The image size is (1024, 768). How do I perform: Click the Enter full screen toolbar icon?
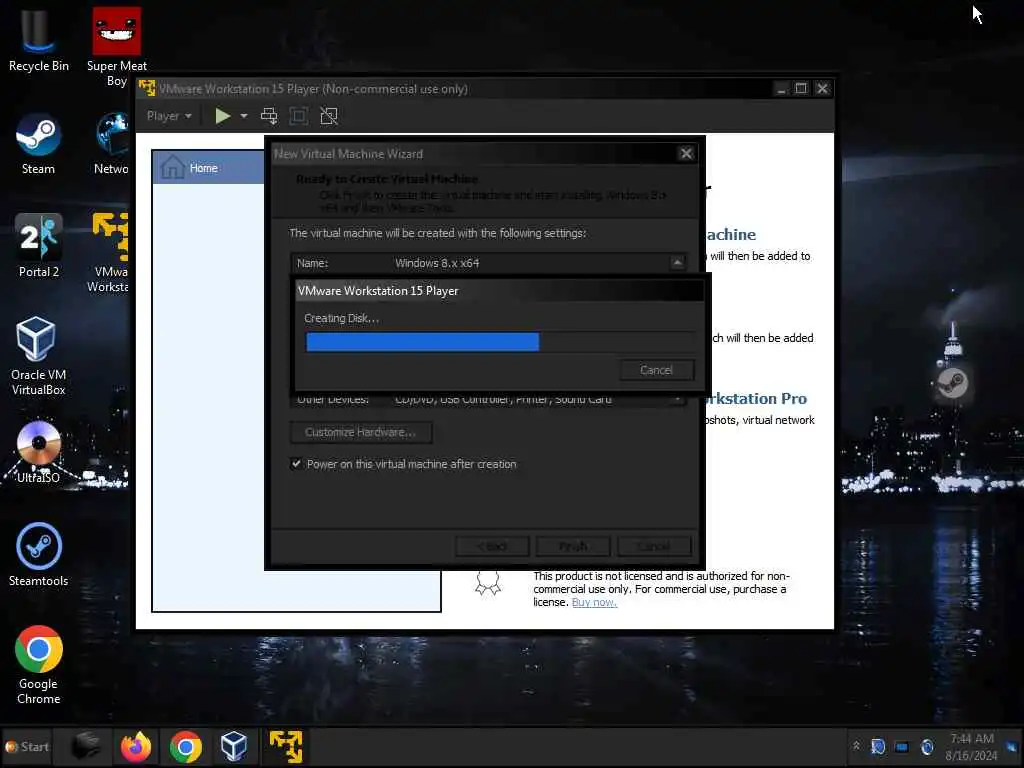tap(298, 116)
